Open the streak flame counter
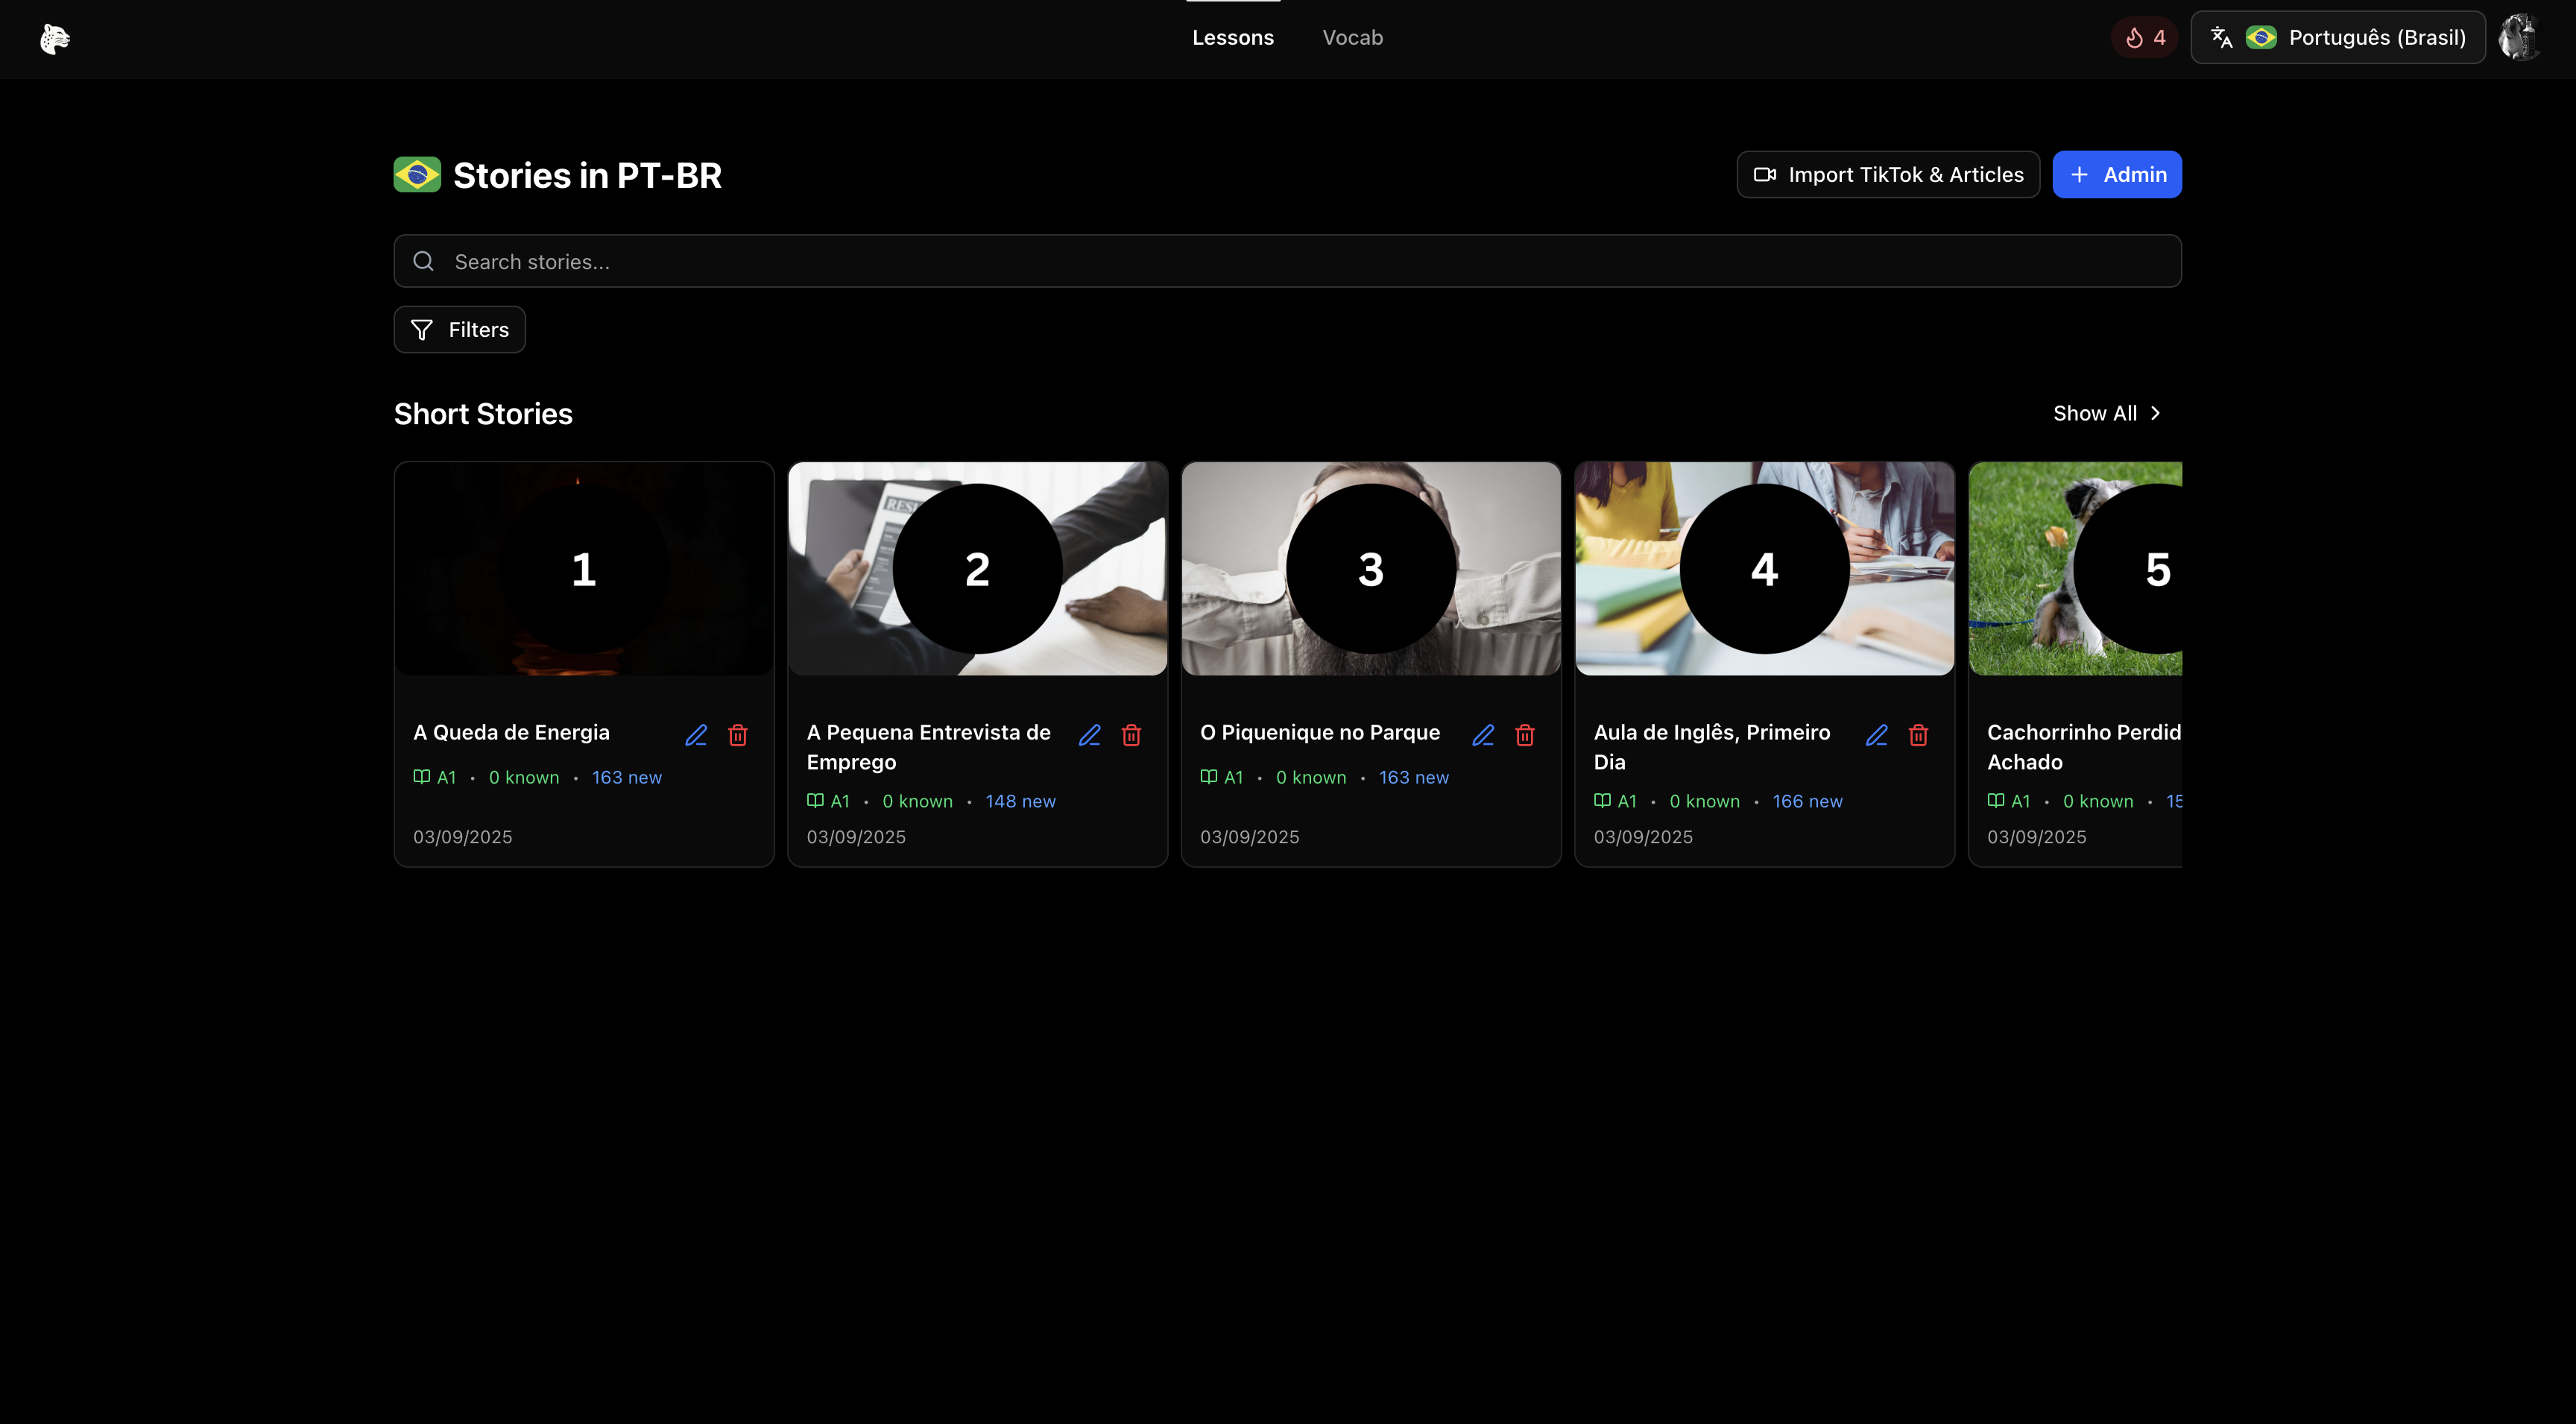 pyautogui.click(x=2144, y=38)
